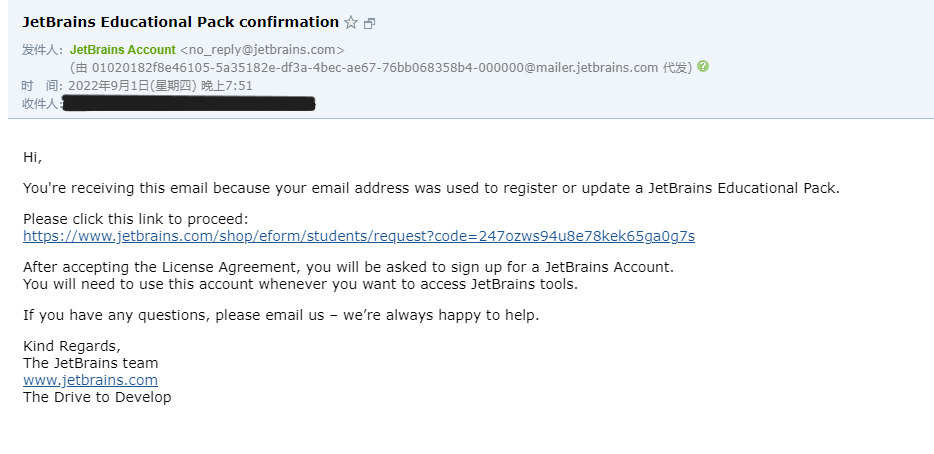934x454 pixels.
Task: Click 'The Drive to Develop' tagline
Action: 97,397
